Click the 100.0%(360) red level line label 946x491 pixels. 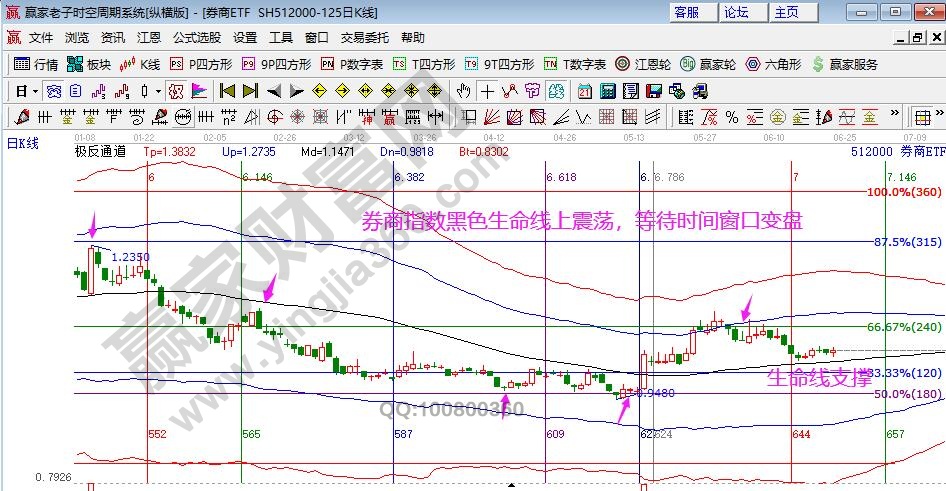902,191
